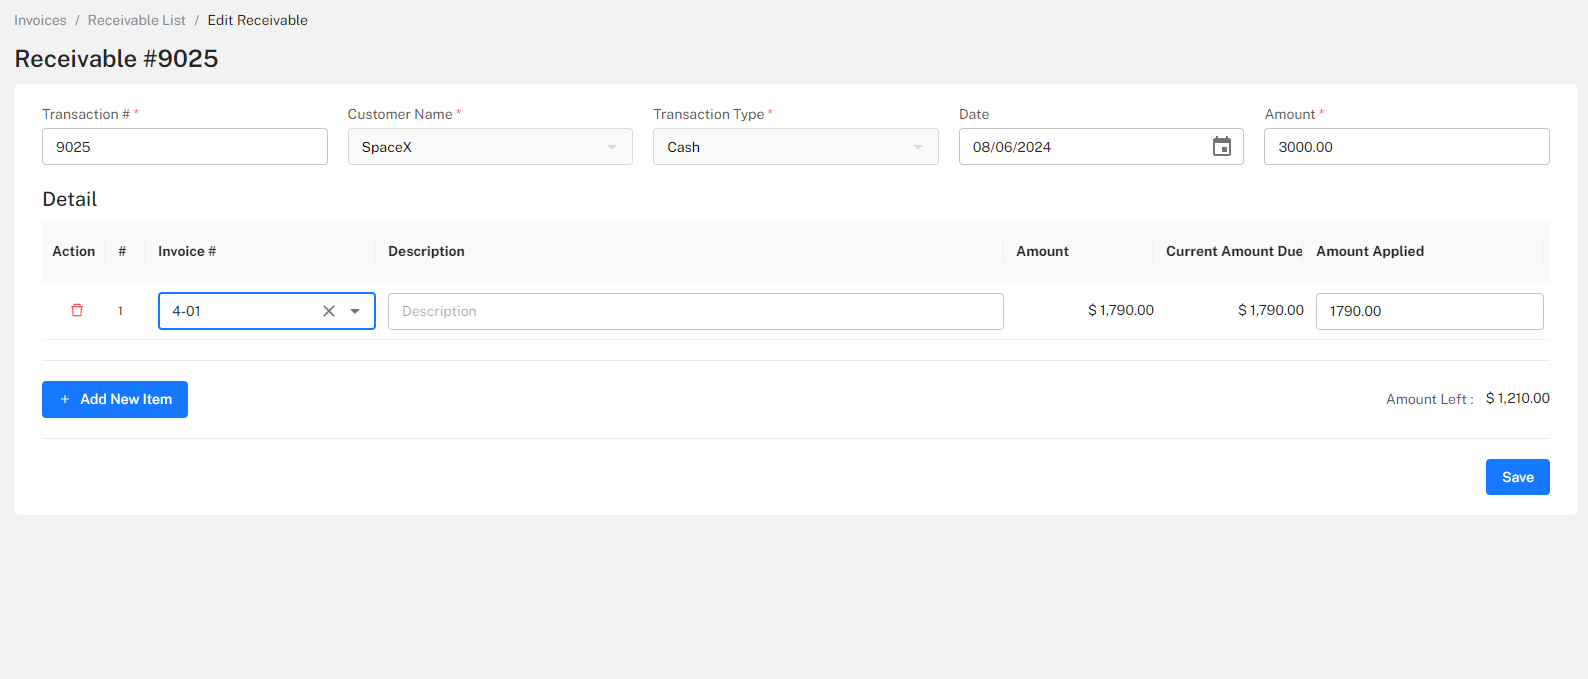1588x679 pixels.
Task: Select the Invoice # column header
Action: 187,251
